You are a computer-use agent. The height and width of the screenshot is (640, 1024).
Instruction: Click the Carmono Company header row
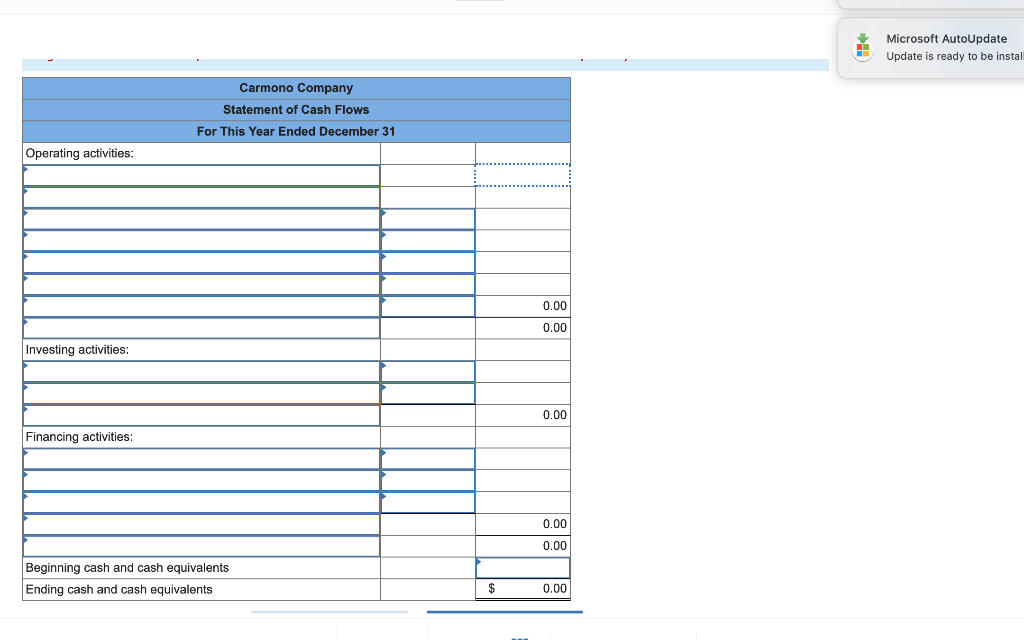295,88
